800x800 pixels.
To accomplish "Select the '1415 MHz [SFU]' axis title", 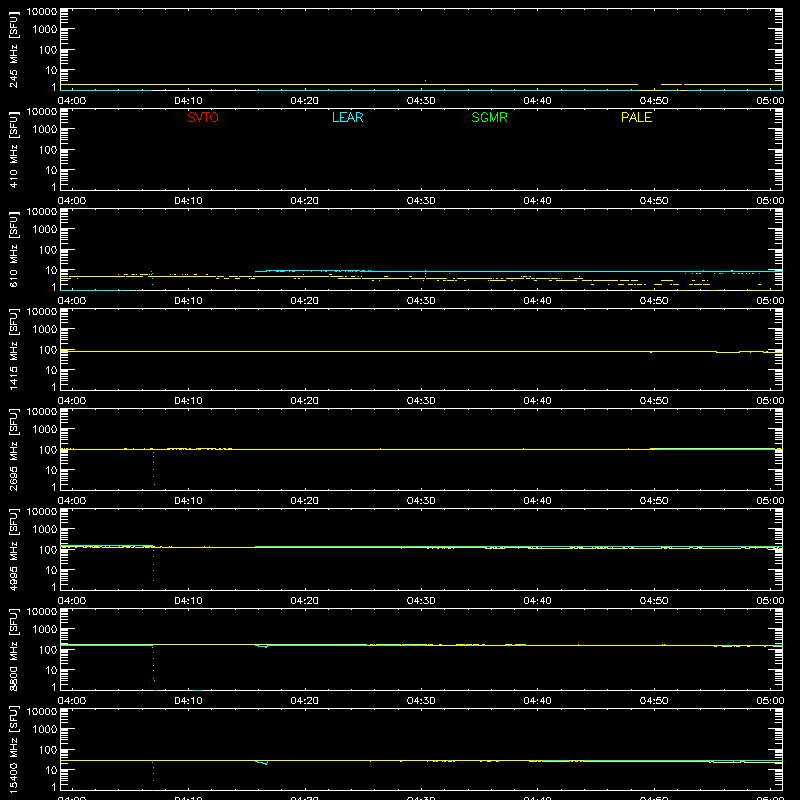I will pyautogui.click(x=13, y=349).
